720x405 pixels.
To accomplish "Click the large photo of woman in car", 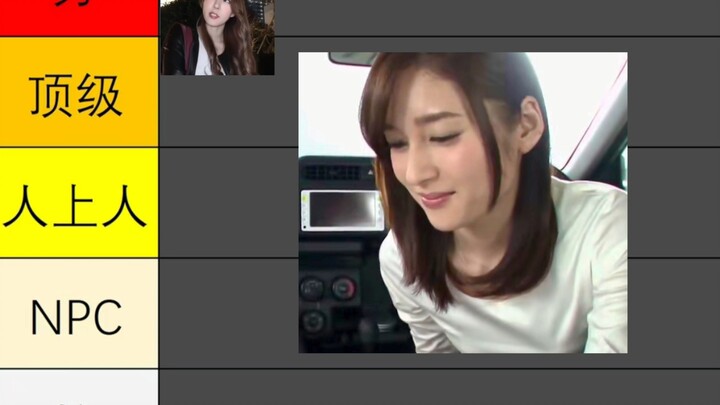I will point(462,202).
